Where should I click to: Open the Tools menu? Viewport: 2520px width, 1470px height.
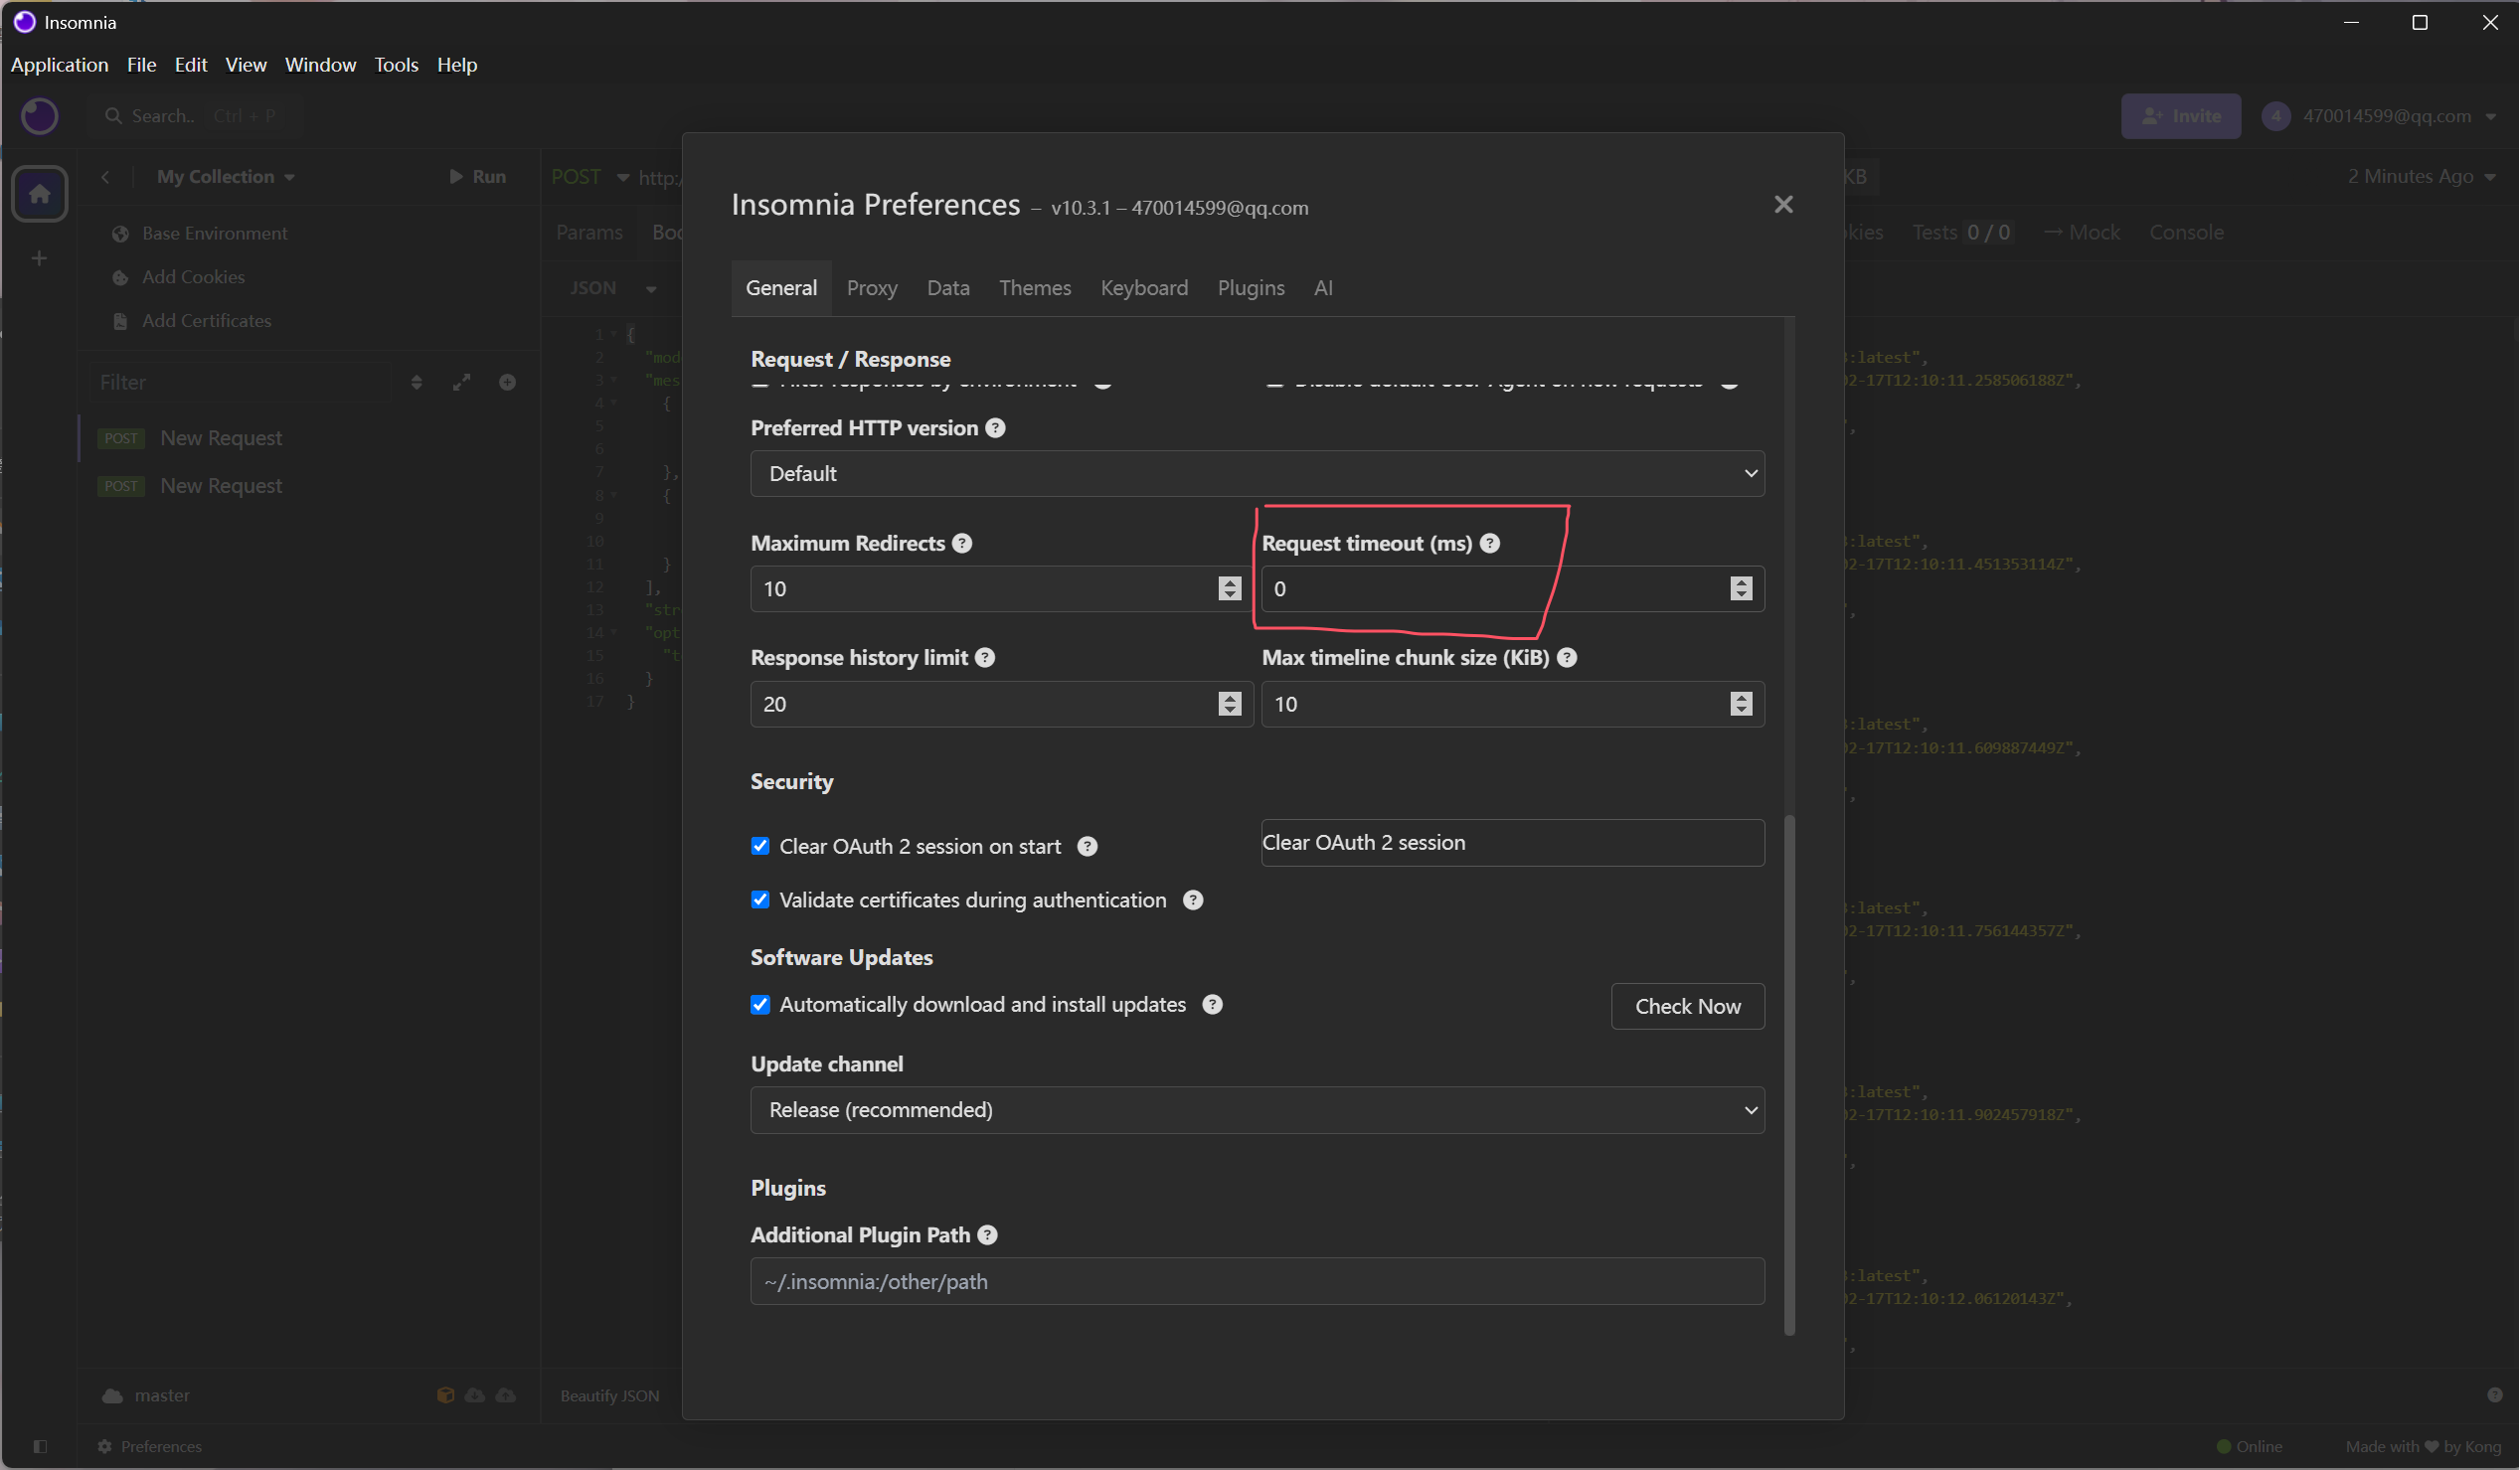click(x=396, y=65)
